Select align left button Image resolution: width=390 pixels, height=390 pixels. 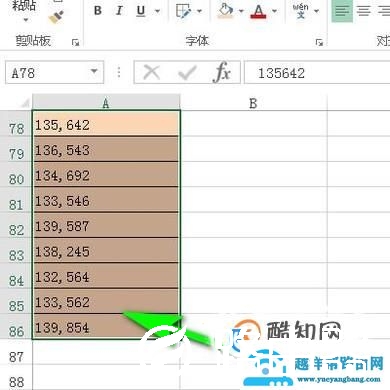click(342, 11)
